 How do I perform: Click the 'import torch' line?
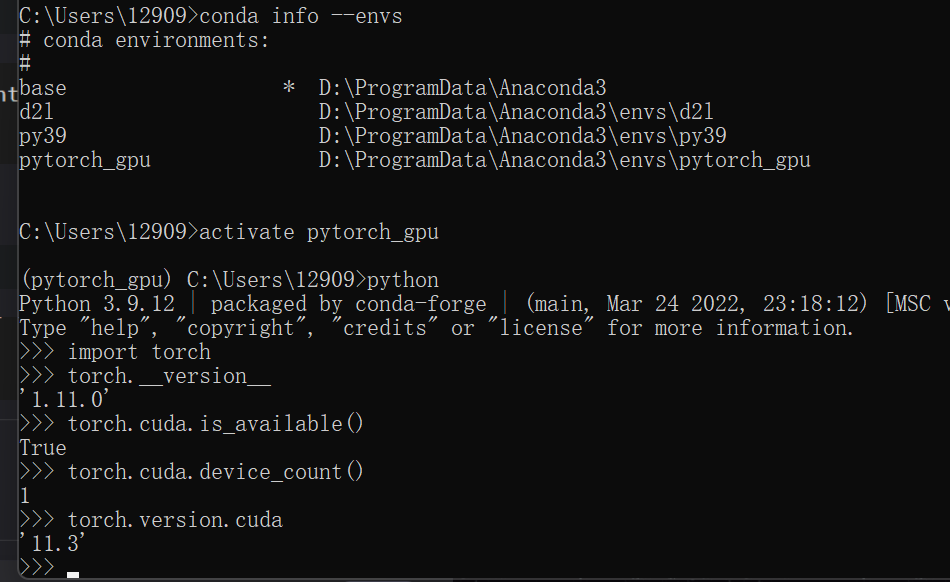[x=139, y=352]
